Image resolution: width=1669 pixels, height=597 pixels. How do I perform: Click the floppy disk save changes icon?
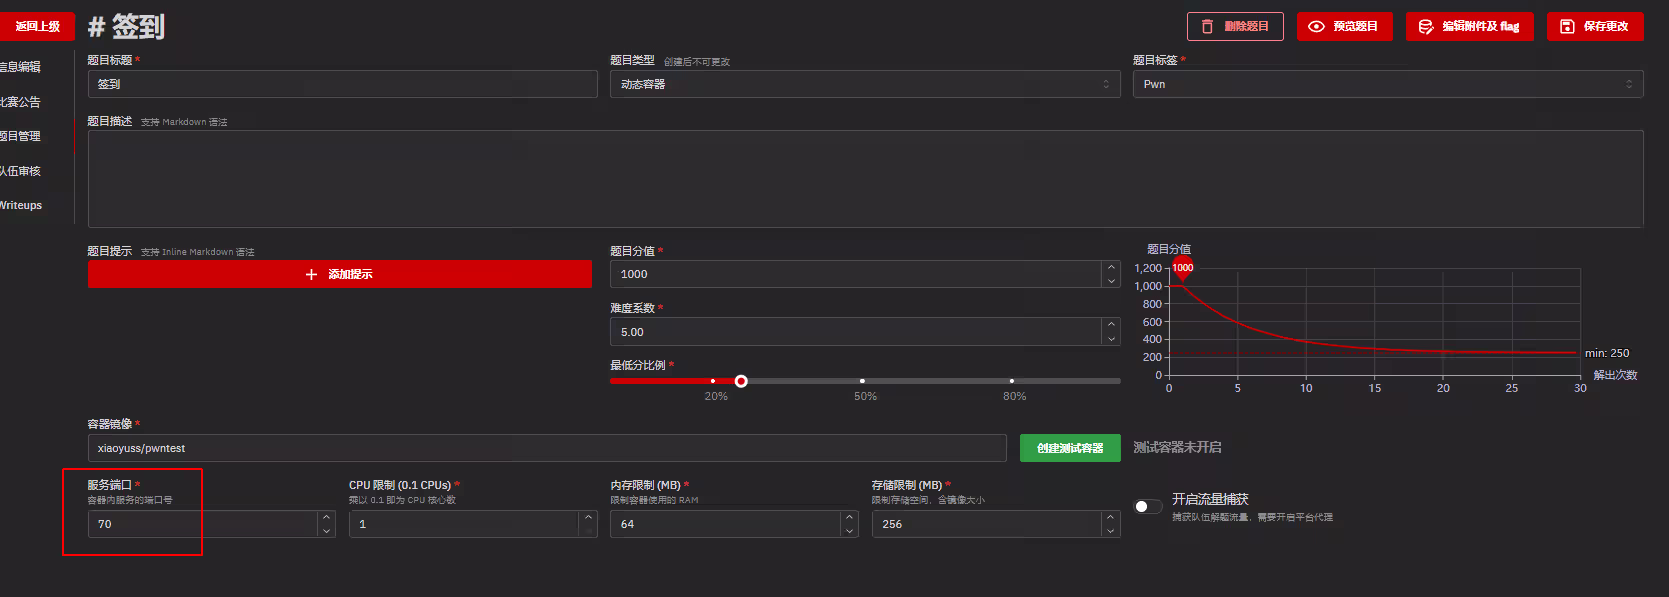1567,27
